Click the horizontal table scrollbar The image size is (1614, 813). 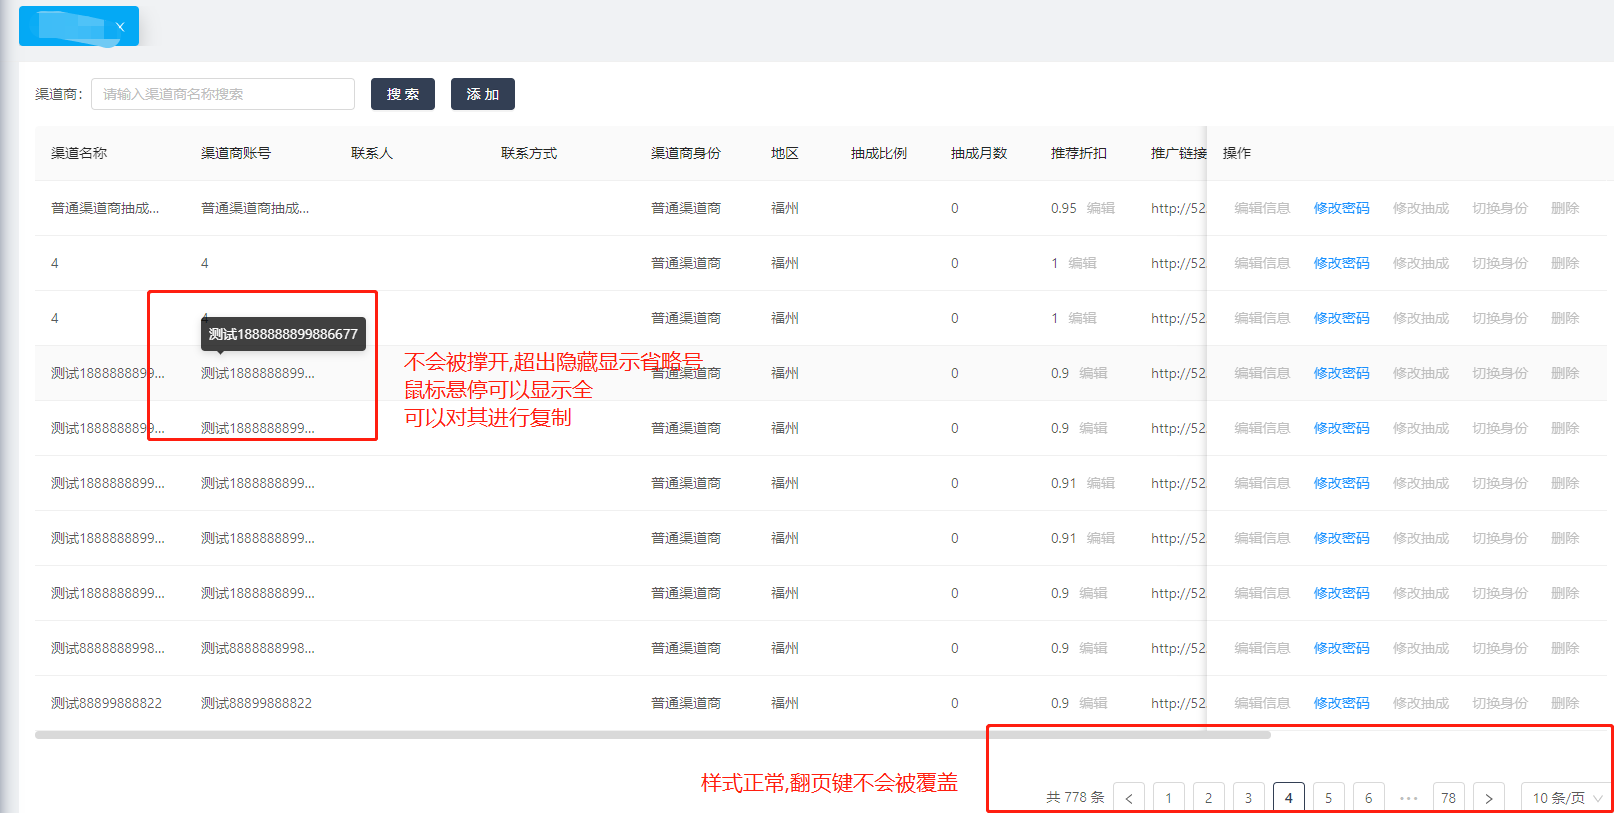652,735
